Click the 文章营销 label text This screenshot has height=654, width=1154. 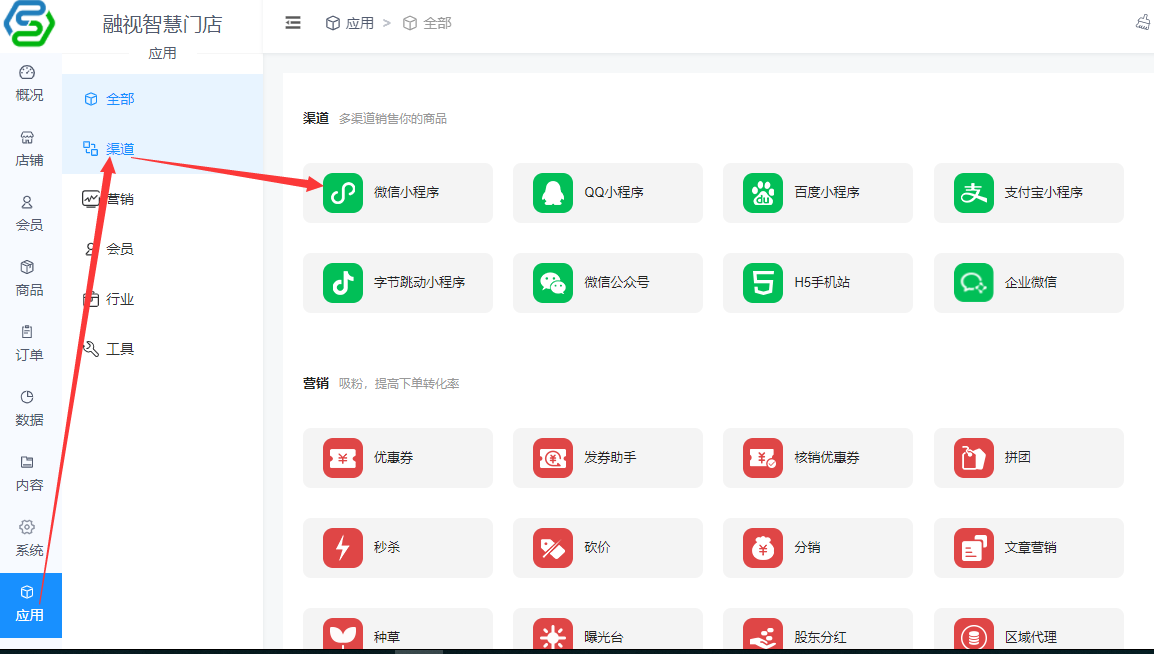(1030, 547)
